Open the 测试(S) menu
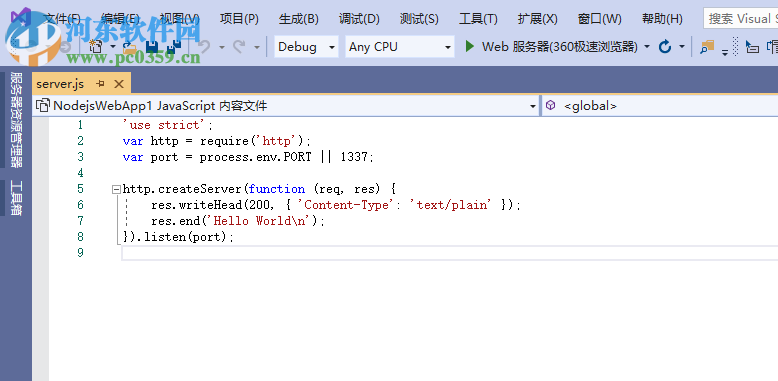 coord(419,19)
